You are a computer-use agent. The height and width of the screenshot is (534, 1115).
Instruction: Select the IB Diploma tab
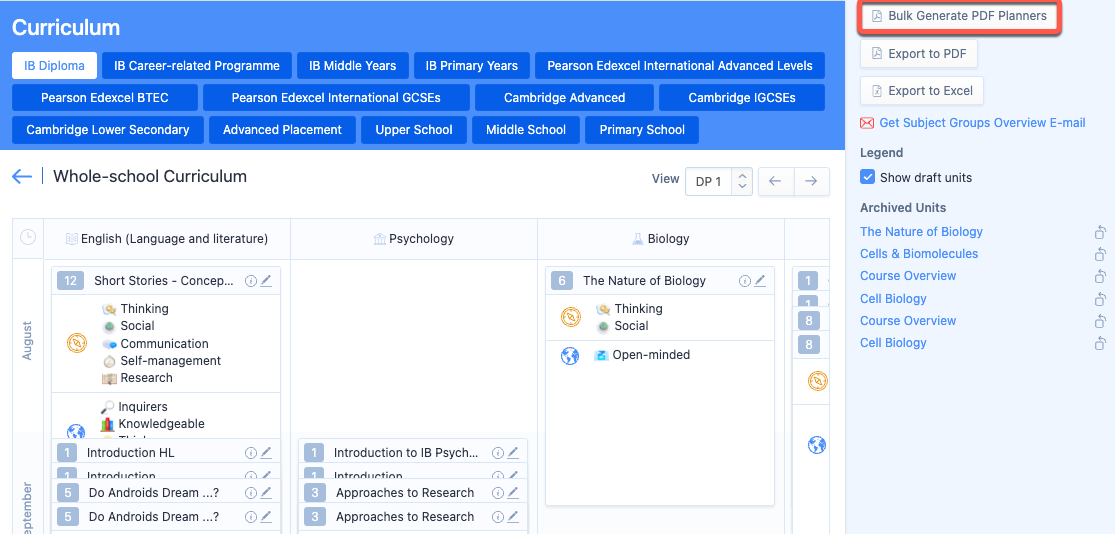coord(54,65)
